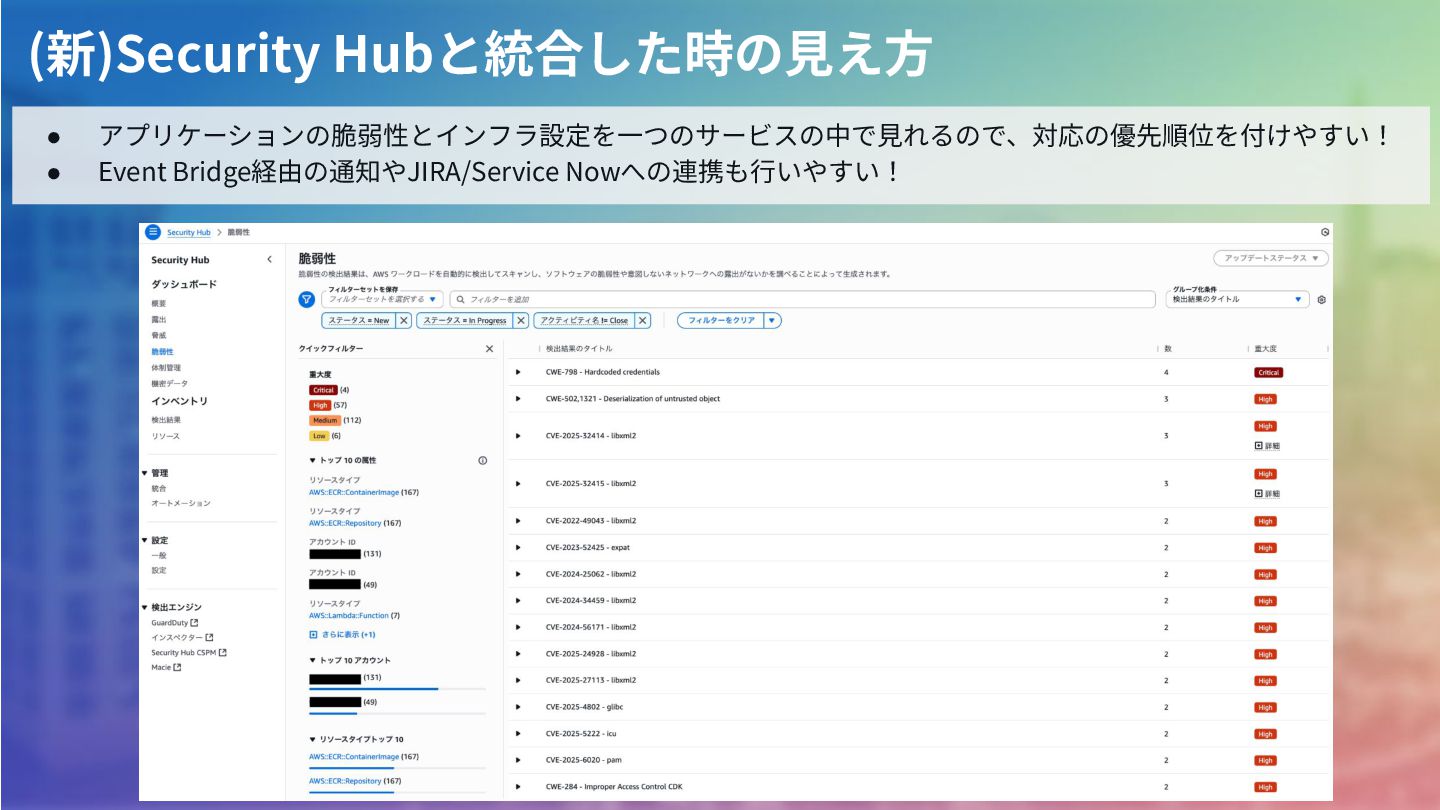Go to 機密データ in the sidebar
This screenshot has height=810, width=1440.
[x=169, y=384]
